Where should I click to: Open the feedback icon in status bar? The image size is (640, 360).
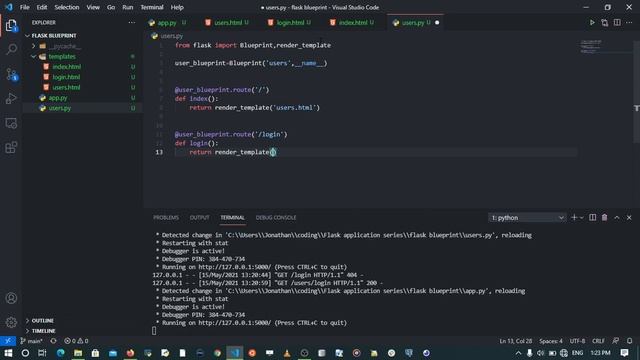[x=616, y=341]
